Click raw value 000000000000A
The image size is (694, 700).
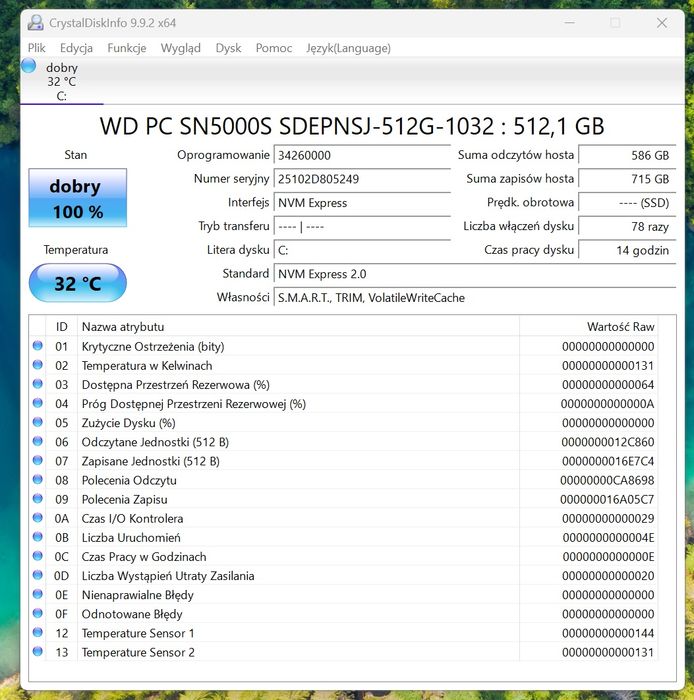607,404
